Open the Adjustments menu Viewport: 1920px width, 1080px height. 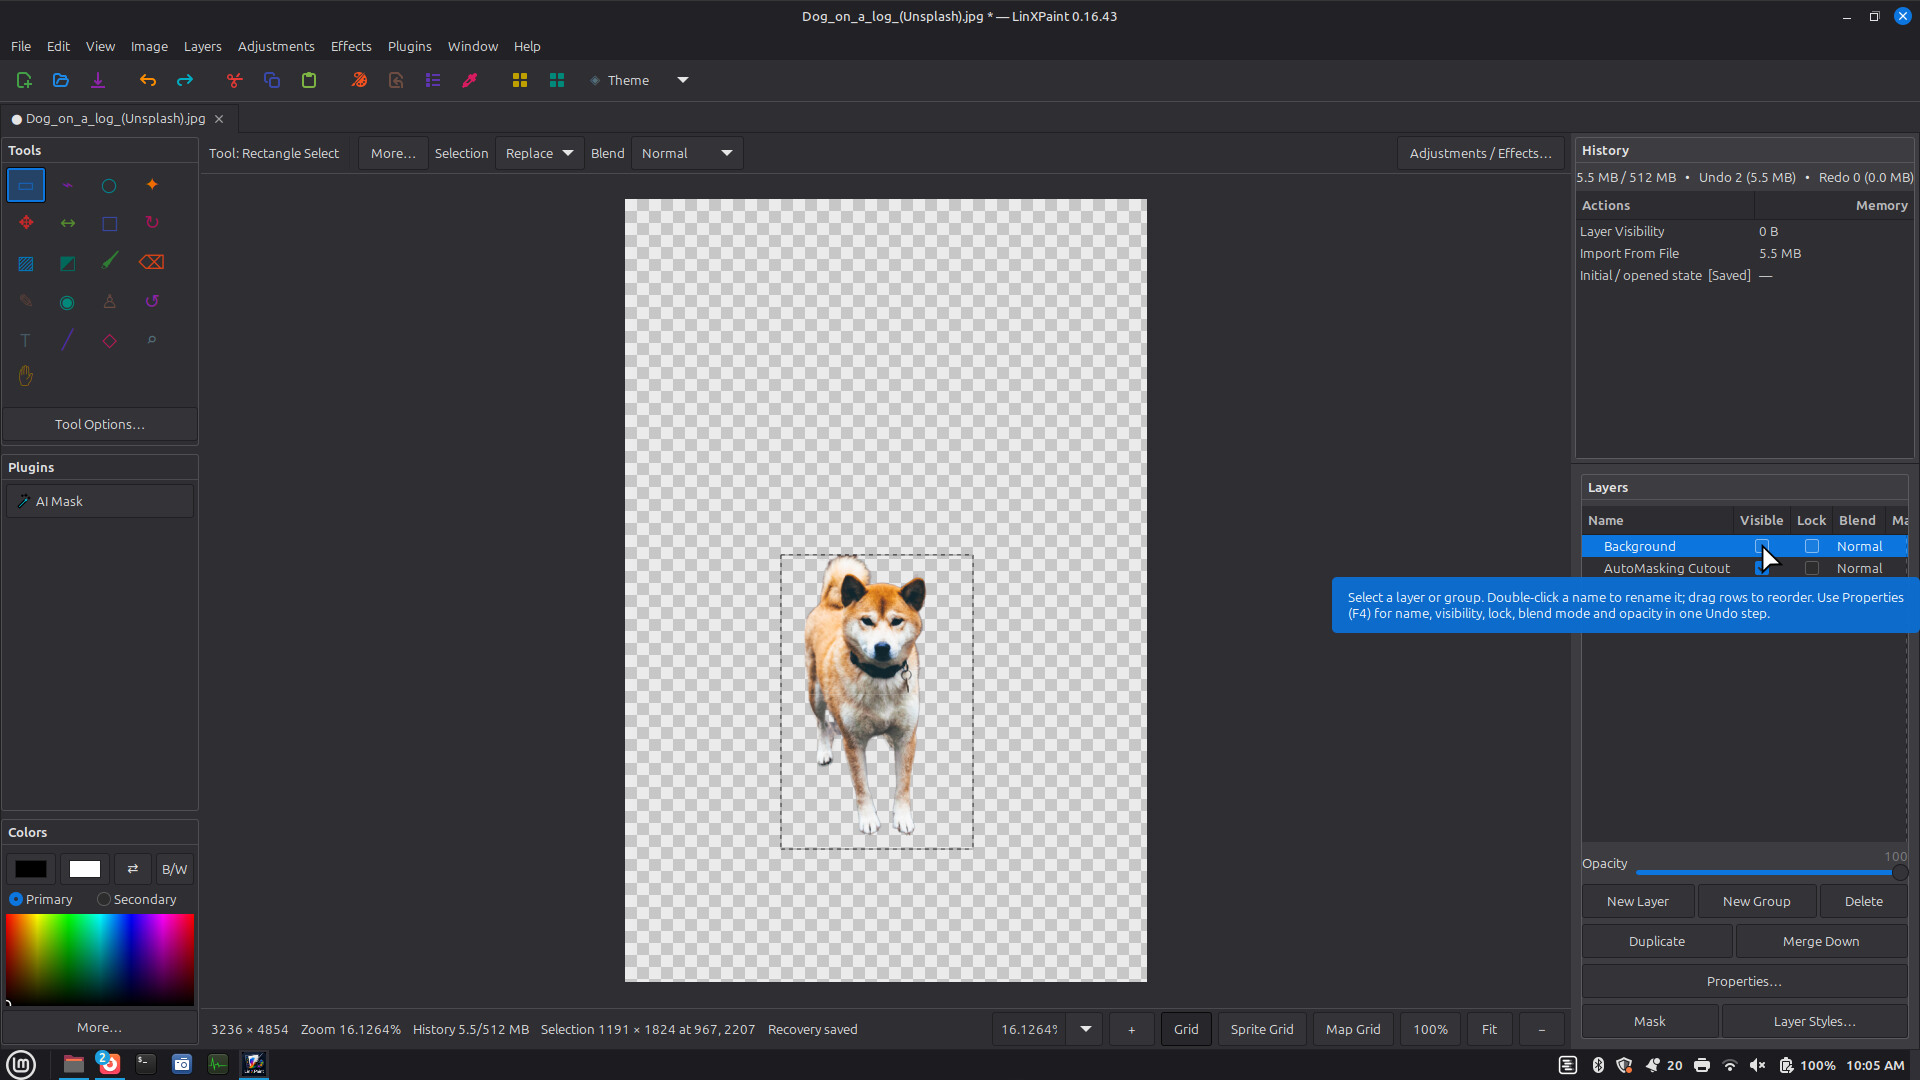[x=276, y=46]
